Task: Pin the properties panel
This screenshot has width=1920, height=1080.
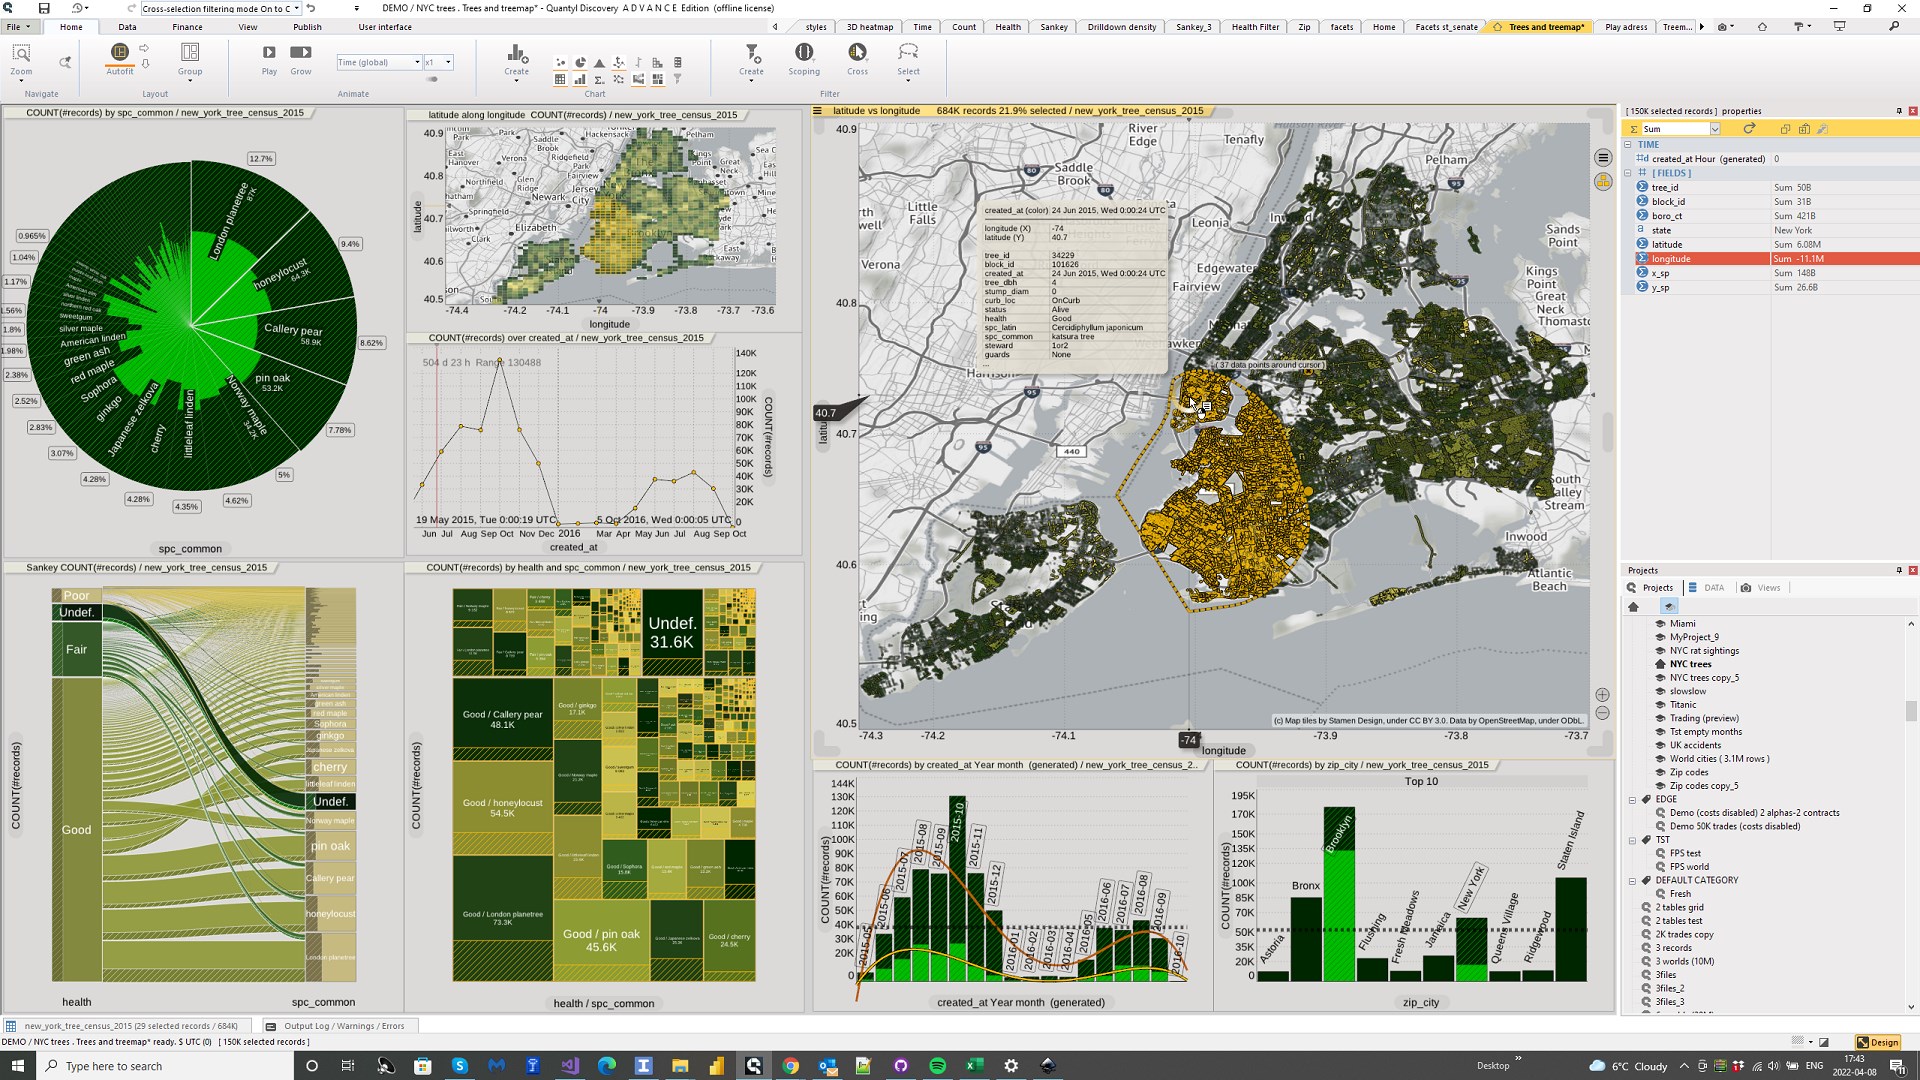Action: [x=1899, y=111]
